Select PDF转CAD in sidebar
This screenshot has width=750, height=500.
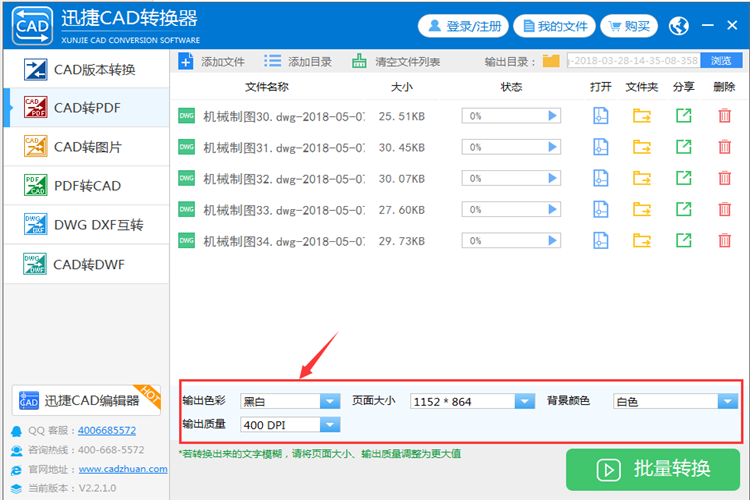(x=87, y=186)
